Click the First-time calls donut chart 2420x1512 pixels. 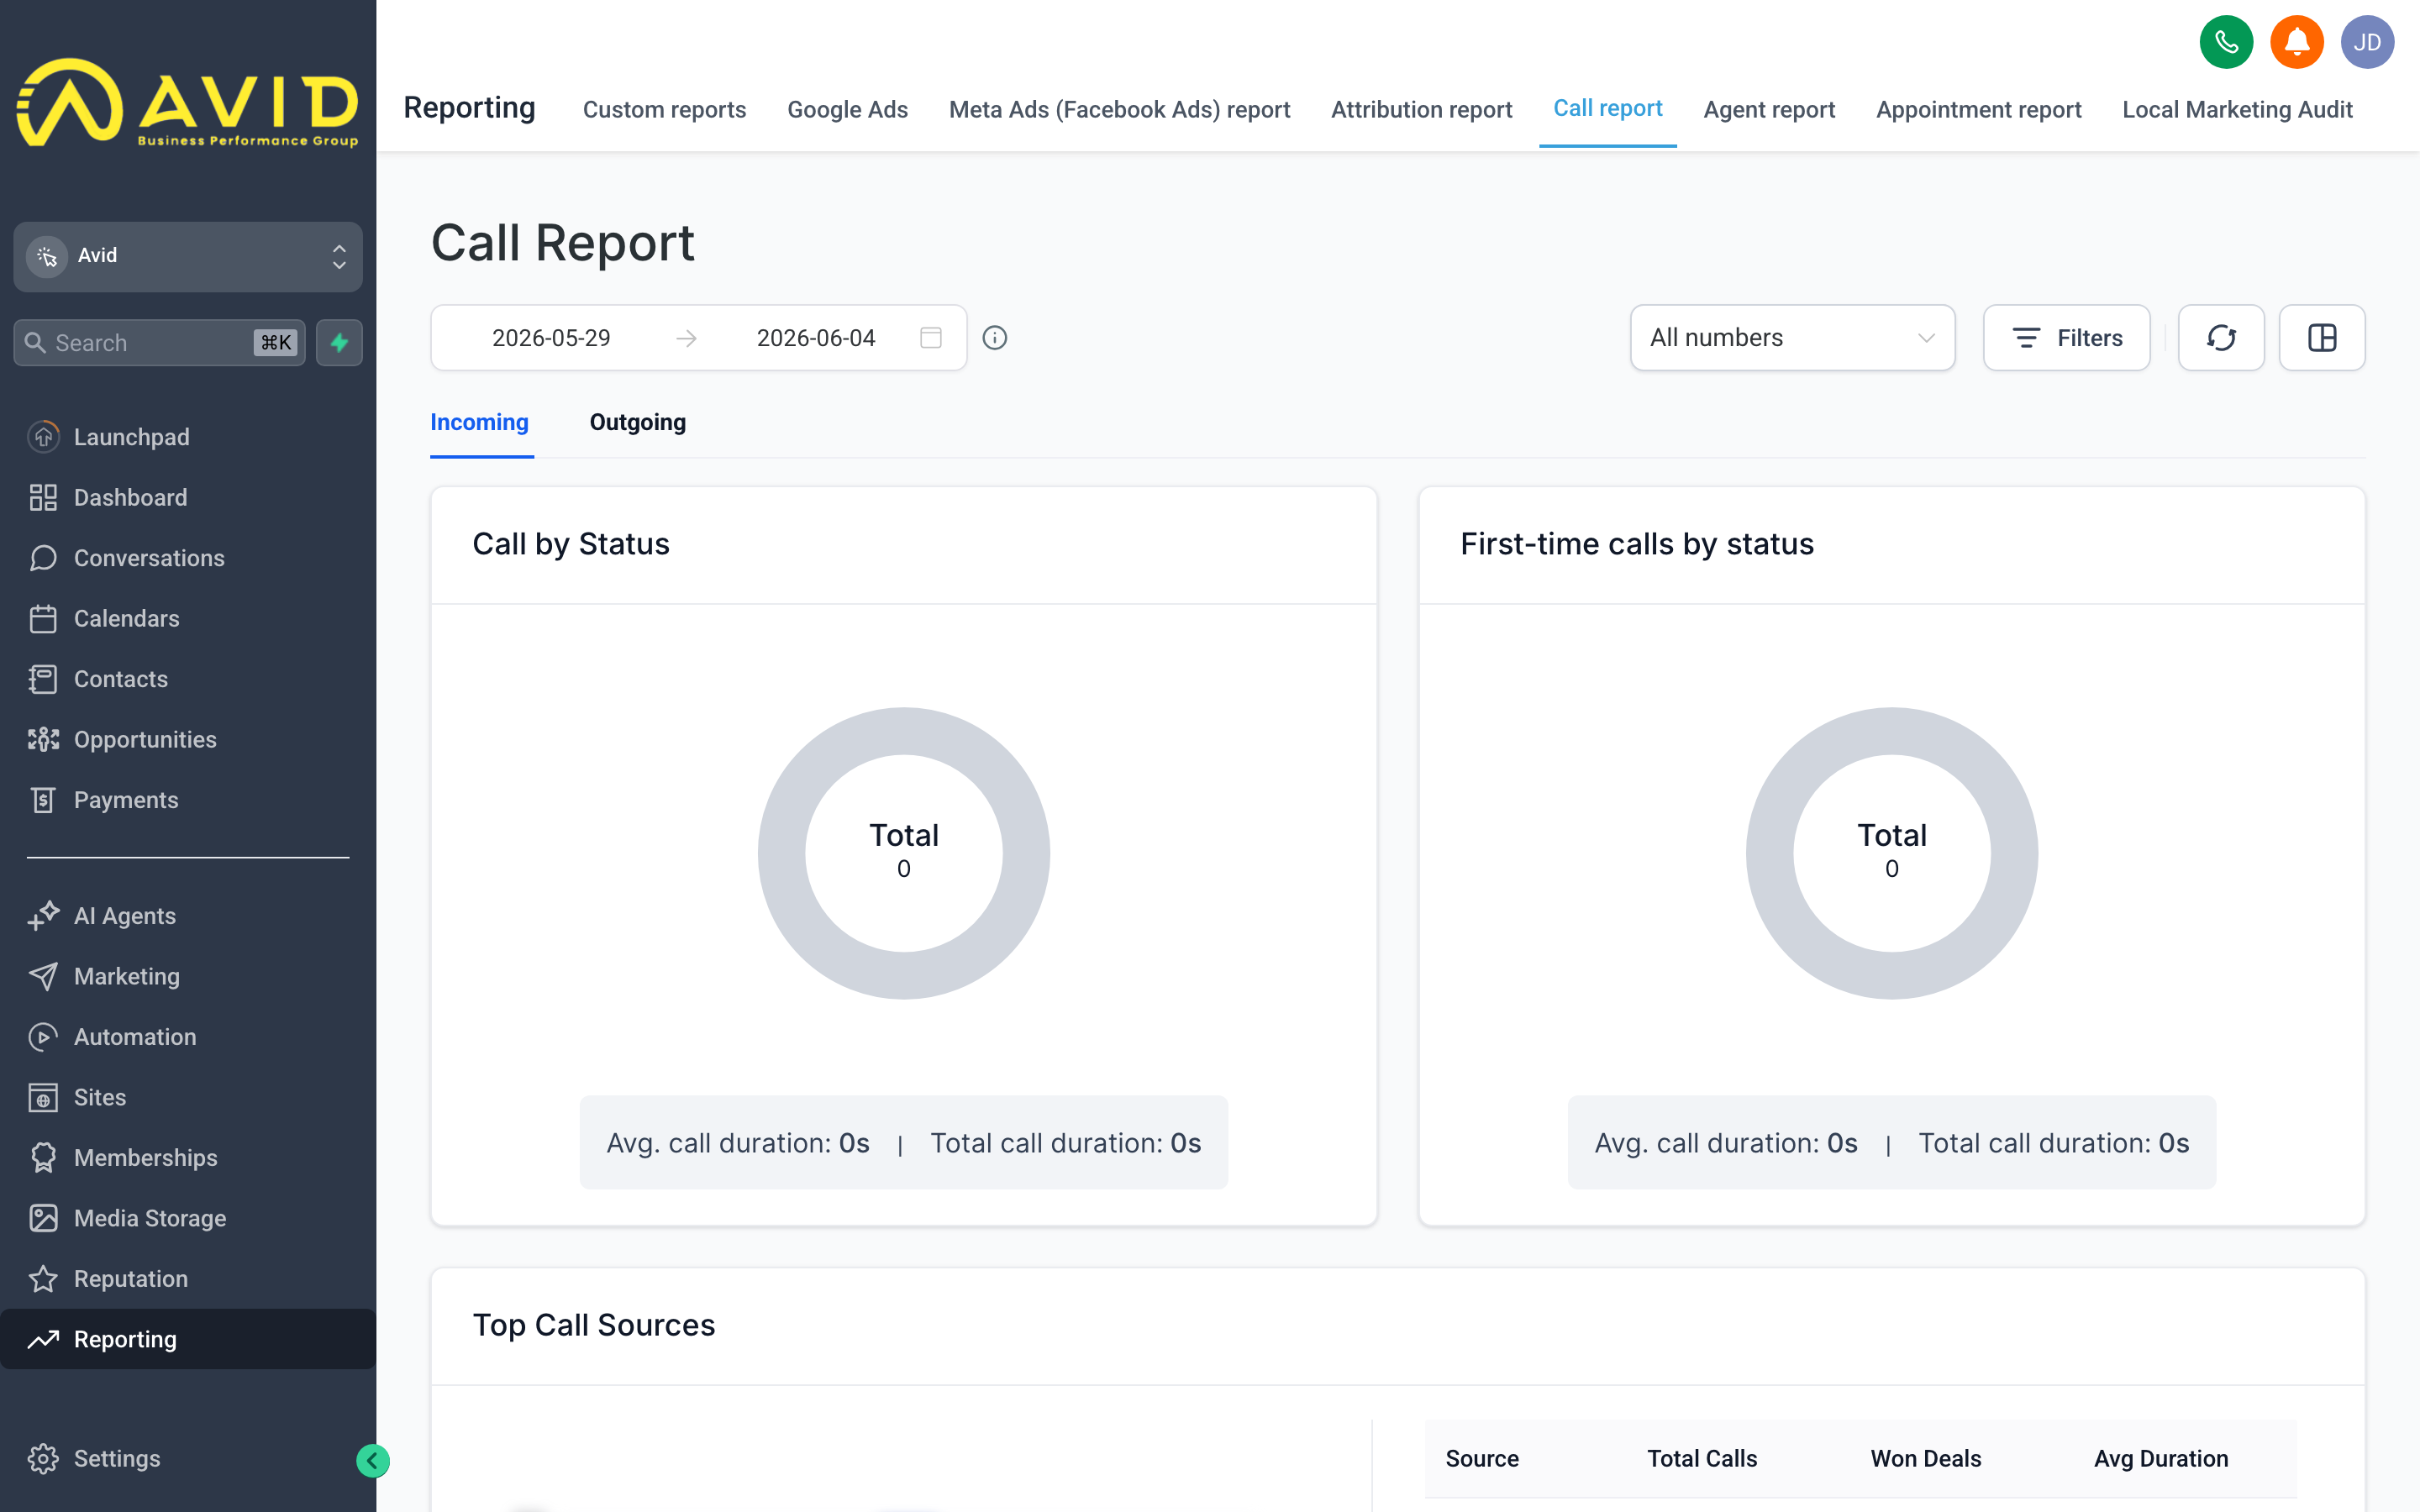click(x=1892, y=853)
